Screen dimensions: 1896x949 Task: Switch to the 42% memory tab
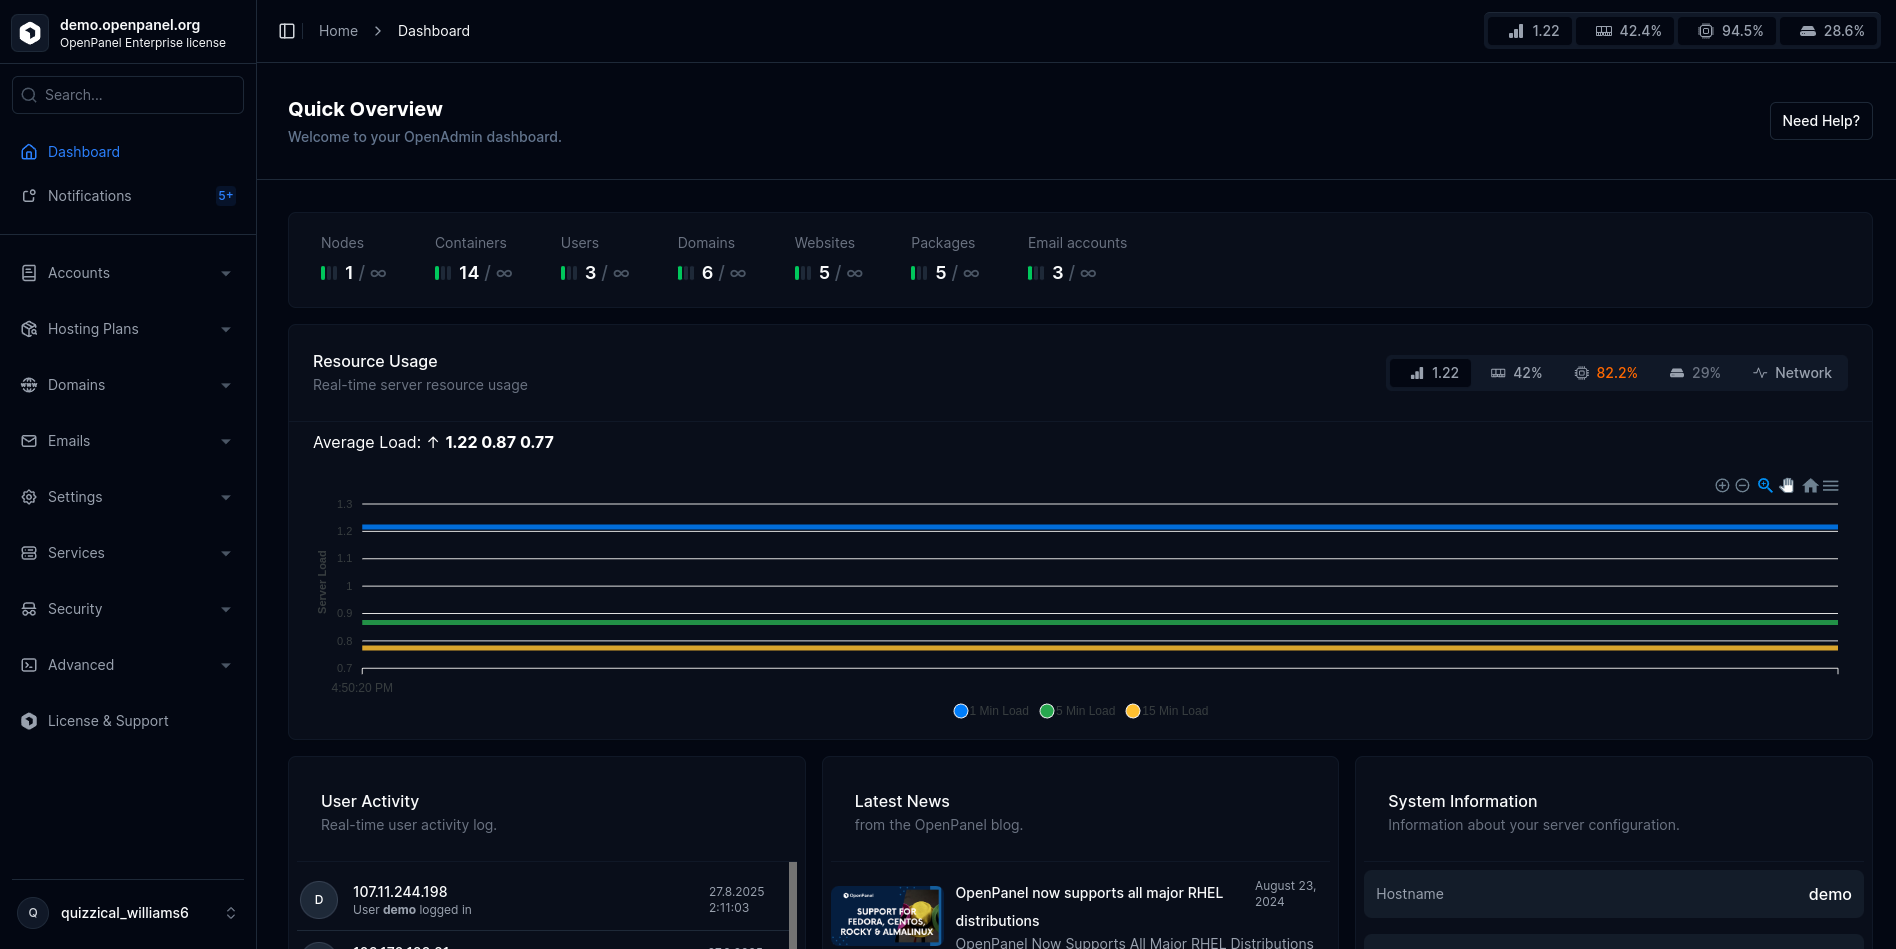pyautogui.click(x=1516, y=373)
